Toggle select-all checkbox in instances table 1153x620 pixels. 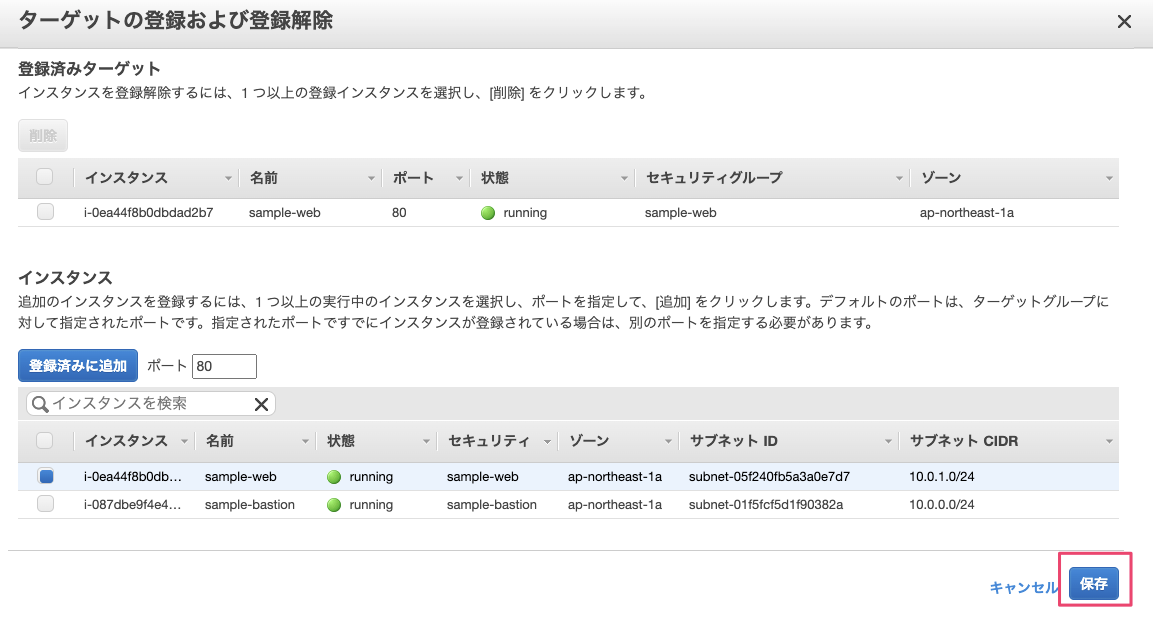click(45, 441)
